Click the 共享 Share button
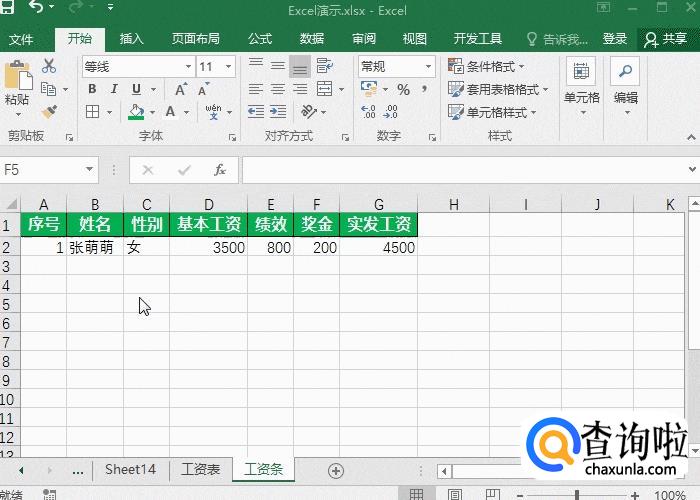Image resolution: width=700 pixels, height=500 pixels. [x=665, y=39]
